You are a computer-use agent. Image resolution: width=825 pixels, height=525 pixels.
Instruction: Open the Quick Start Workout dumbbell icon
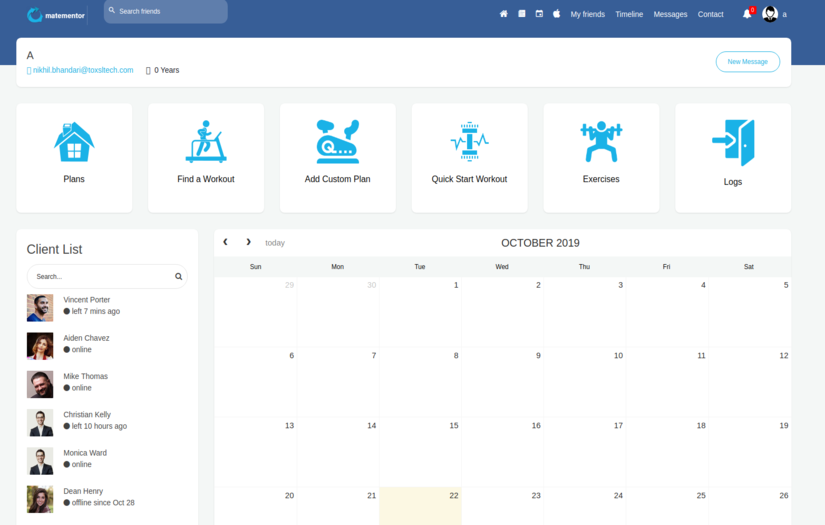[x=469, y=142]
